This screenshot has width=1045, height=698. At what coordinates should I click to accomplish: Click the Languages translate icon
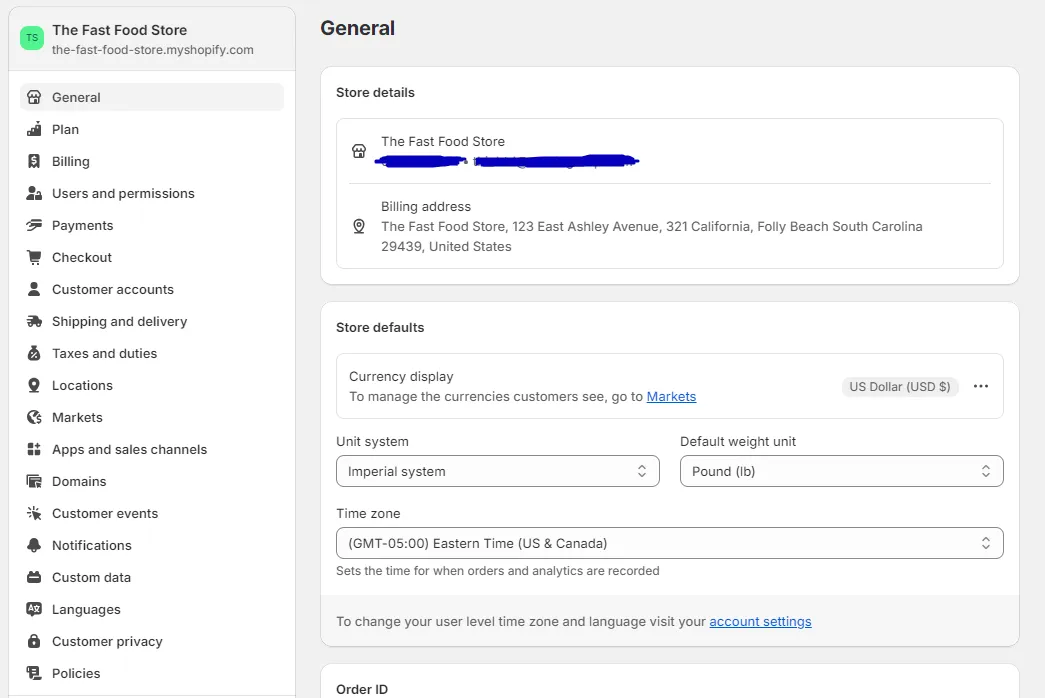pyautogui.click(x=34, y=609)
